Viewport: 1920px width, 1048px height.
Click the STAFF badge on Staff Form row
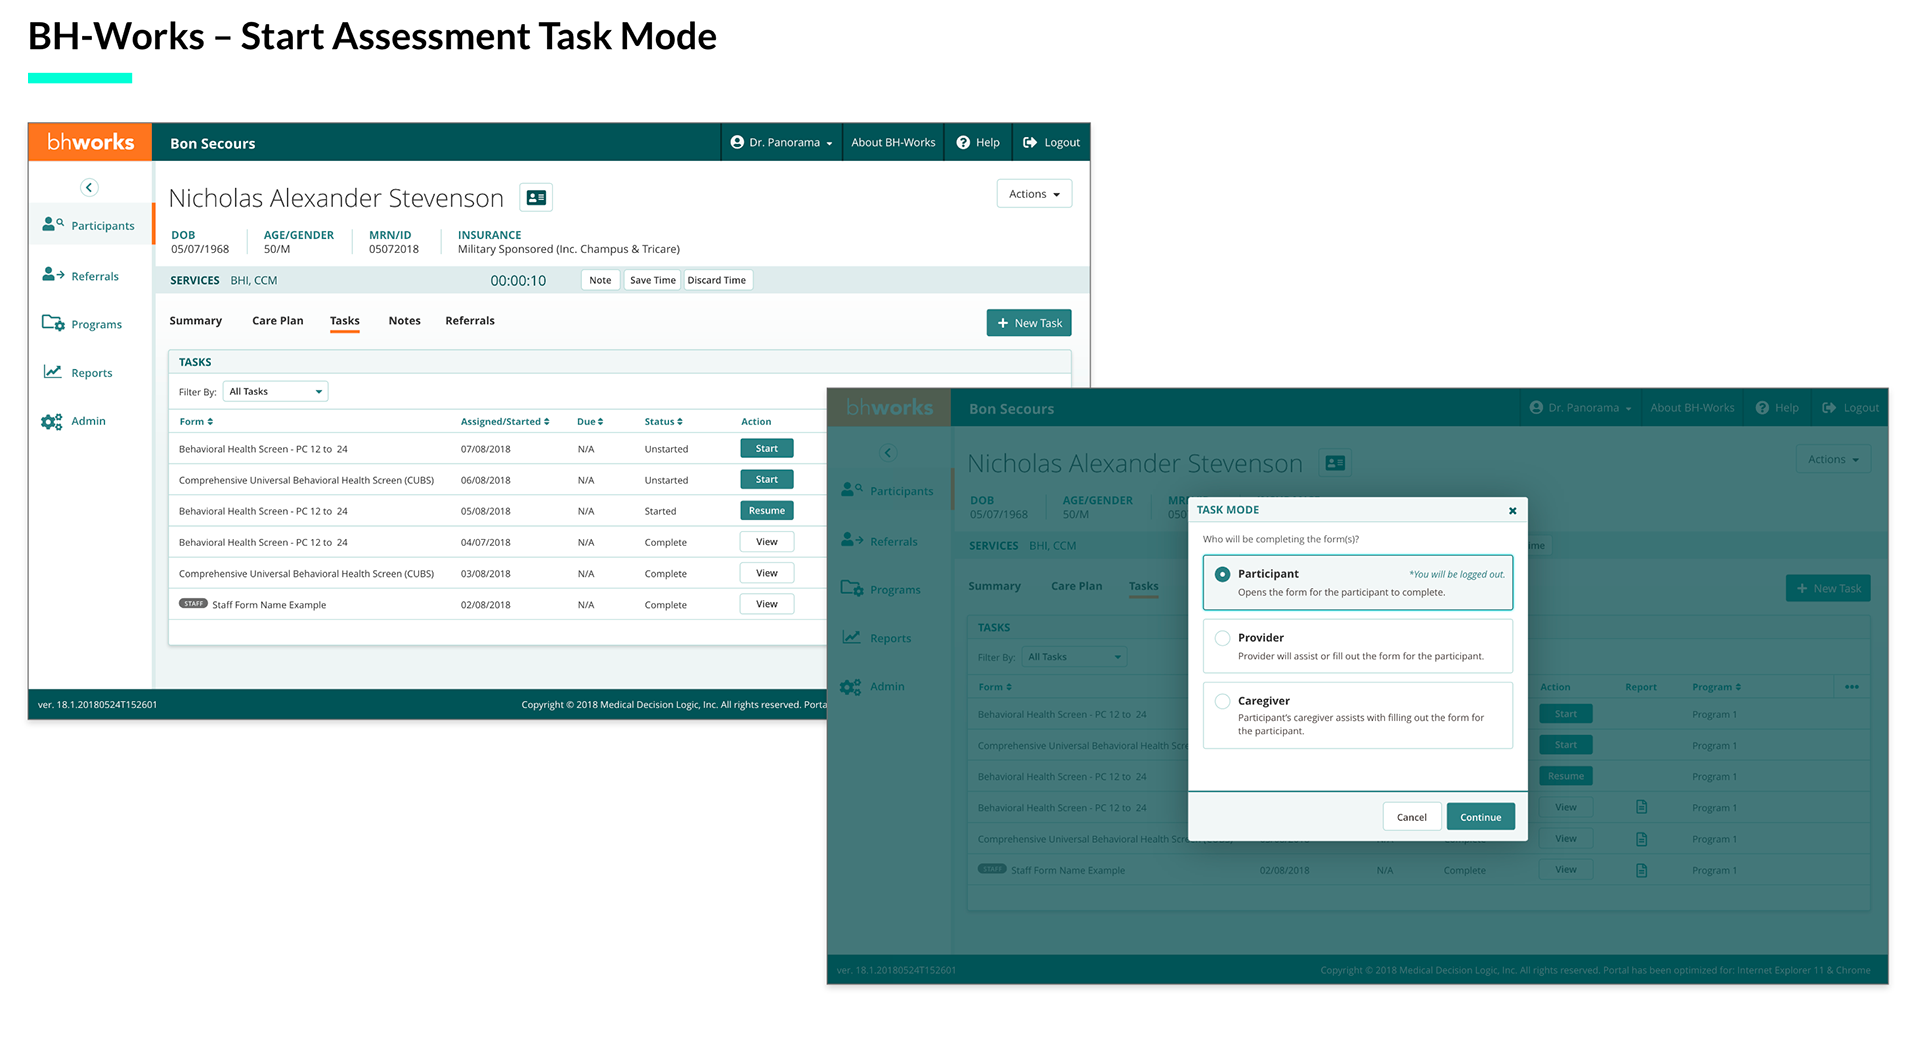193,604
